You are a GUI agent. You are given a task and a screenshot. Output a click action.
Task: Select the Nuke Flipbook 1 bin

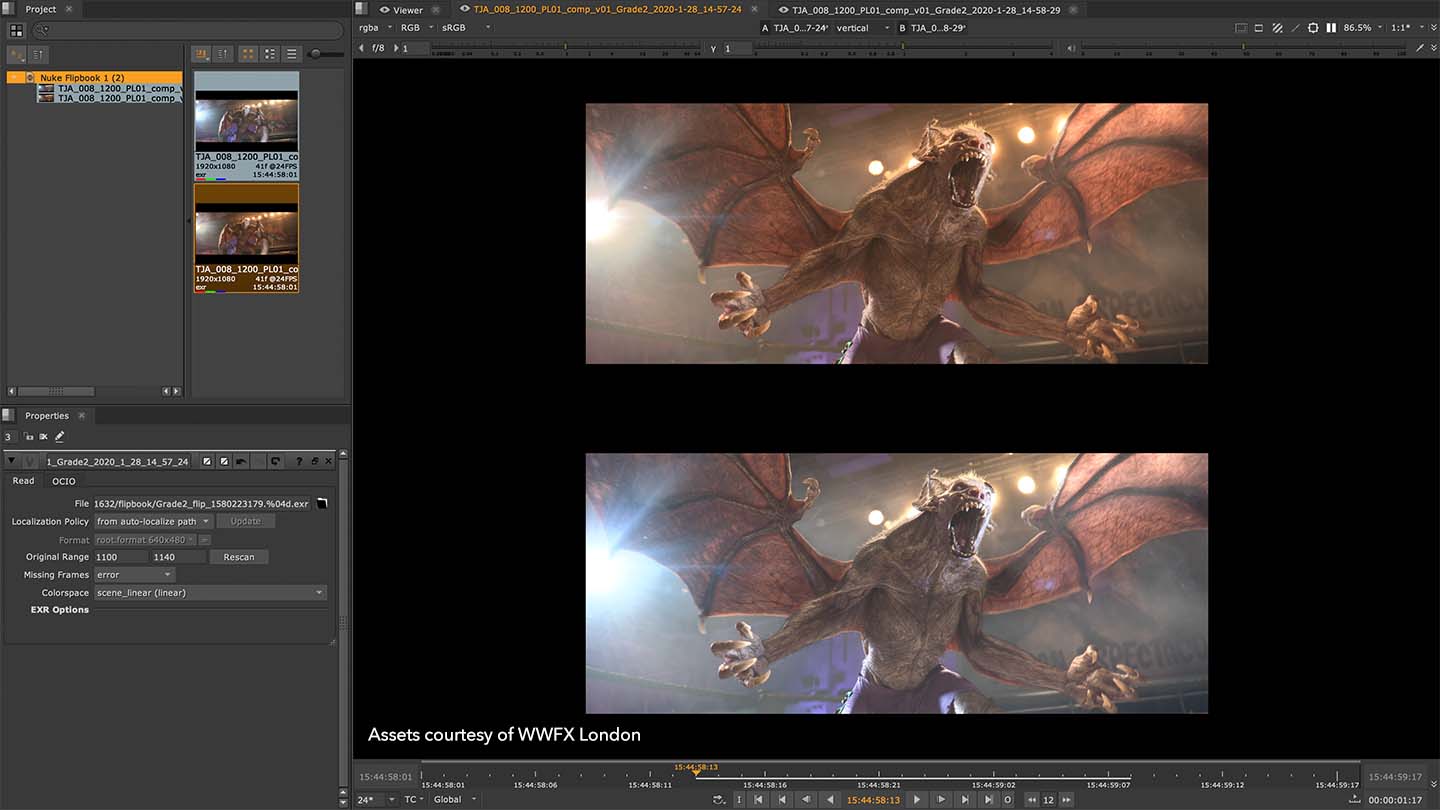click(82, 77)
